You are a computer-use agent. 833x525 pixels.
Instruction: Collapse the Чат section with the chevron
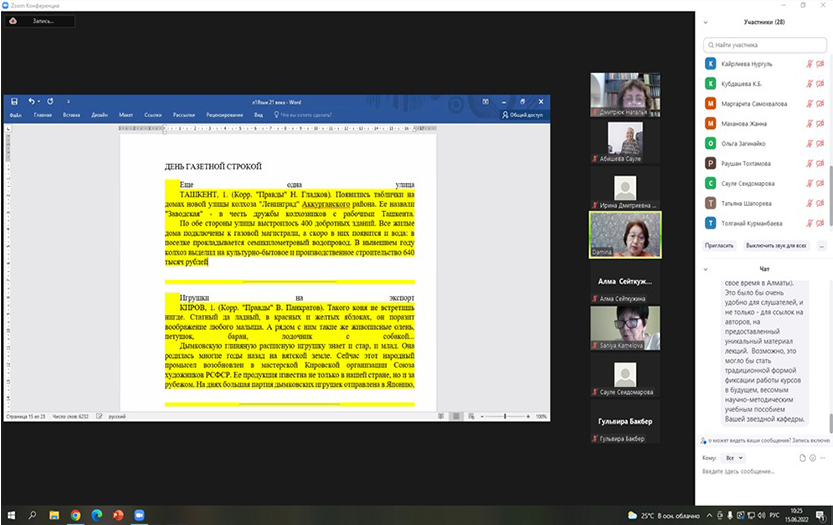click(704, 269)
